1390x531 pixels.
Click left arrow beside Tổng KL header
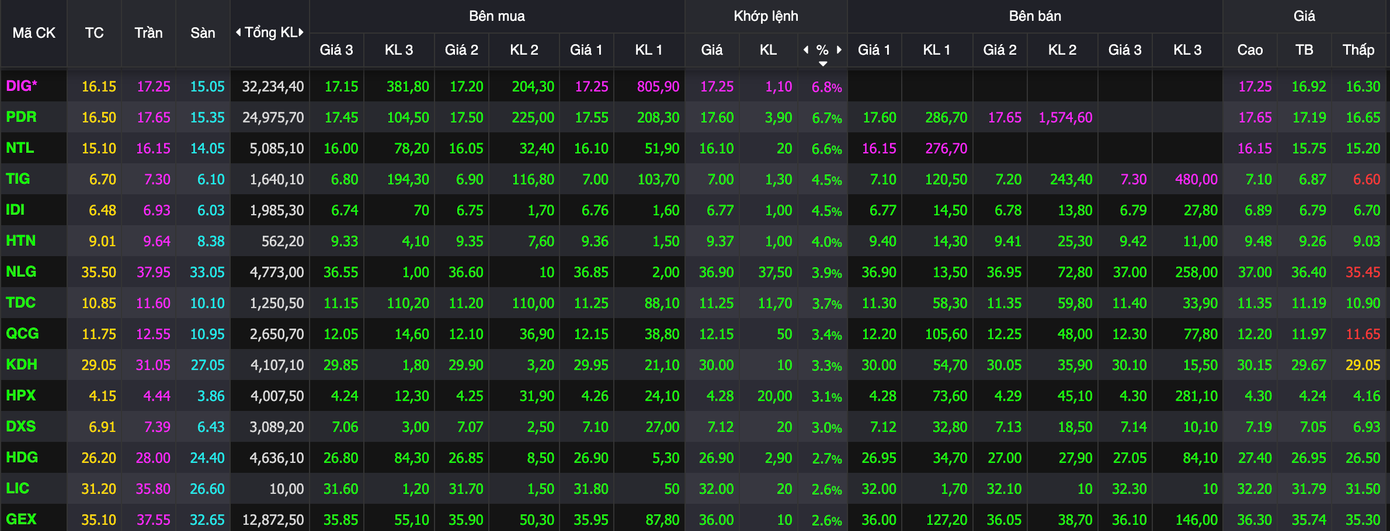click(x=238, y=33)
